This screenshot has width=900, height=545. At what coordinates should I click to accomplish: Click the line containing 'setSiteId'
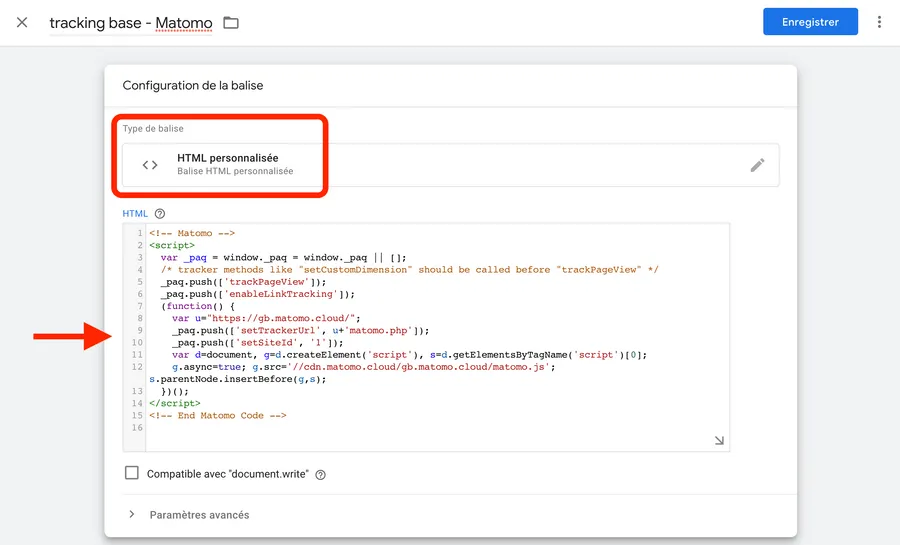[x=257, y=342]
